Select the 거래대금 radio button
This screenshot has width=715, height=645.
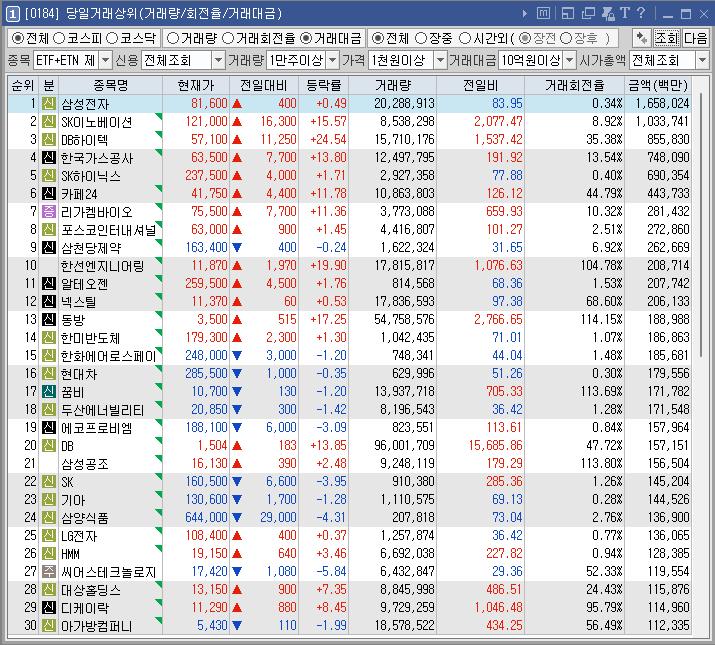[306, 38]
